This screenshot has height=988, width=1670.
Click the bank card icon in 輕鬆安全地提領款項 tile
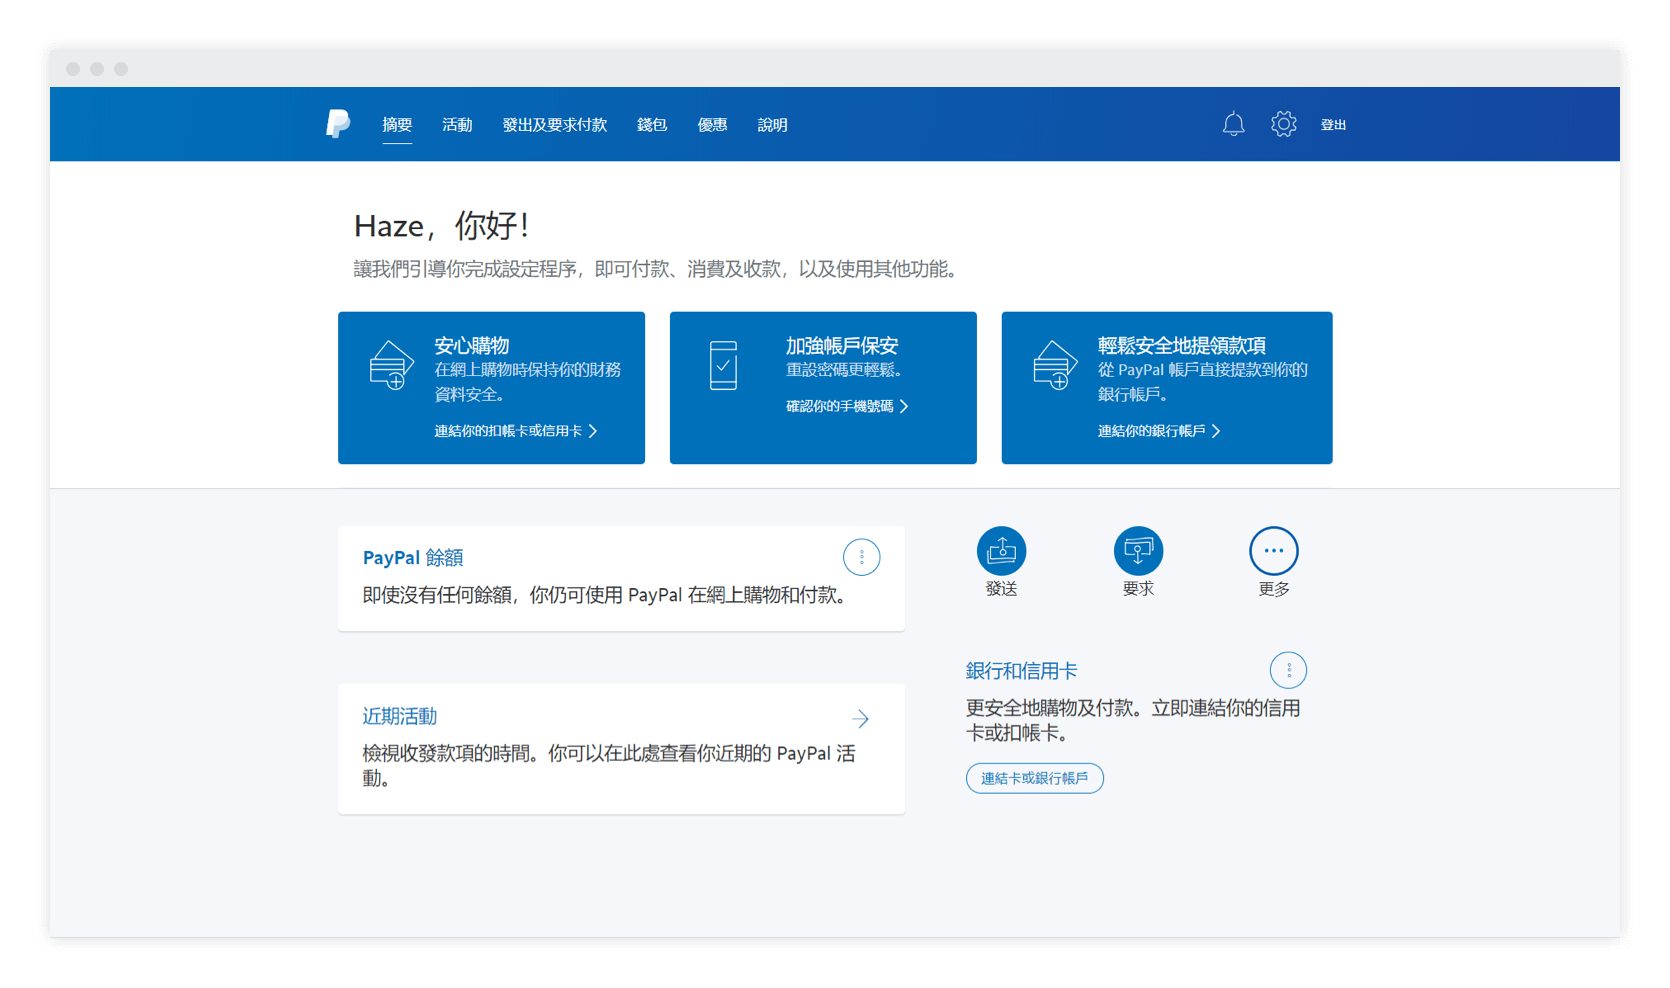tap(1055, 366)
